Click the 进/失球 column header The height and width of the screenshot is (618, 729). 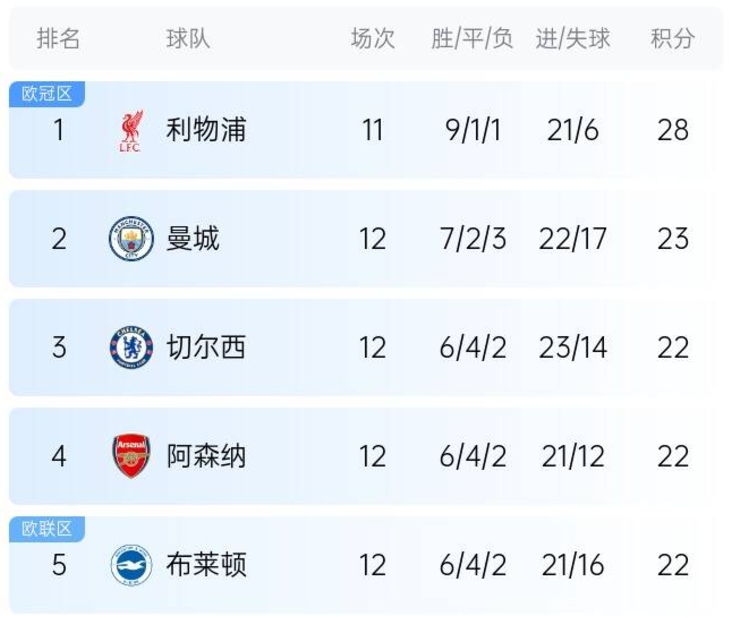[572, 38]
